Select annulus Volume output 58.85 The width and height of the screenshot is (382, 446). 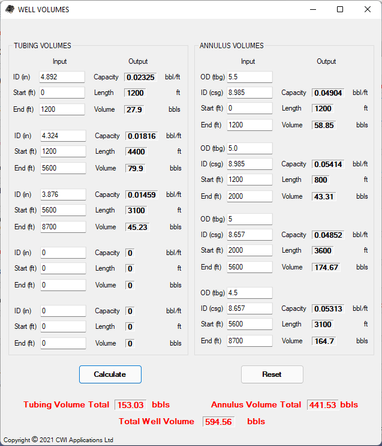[x=324, y=125]
